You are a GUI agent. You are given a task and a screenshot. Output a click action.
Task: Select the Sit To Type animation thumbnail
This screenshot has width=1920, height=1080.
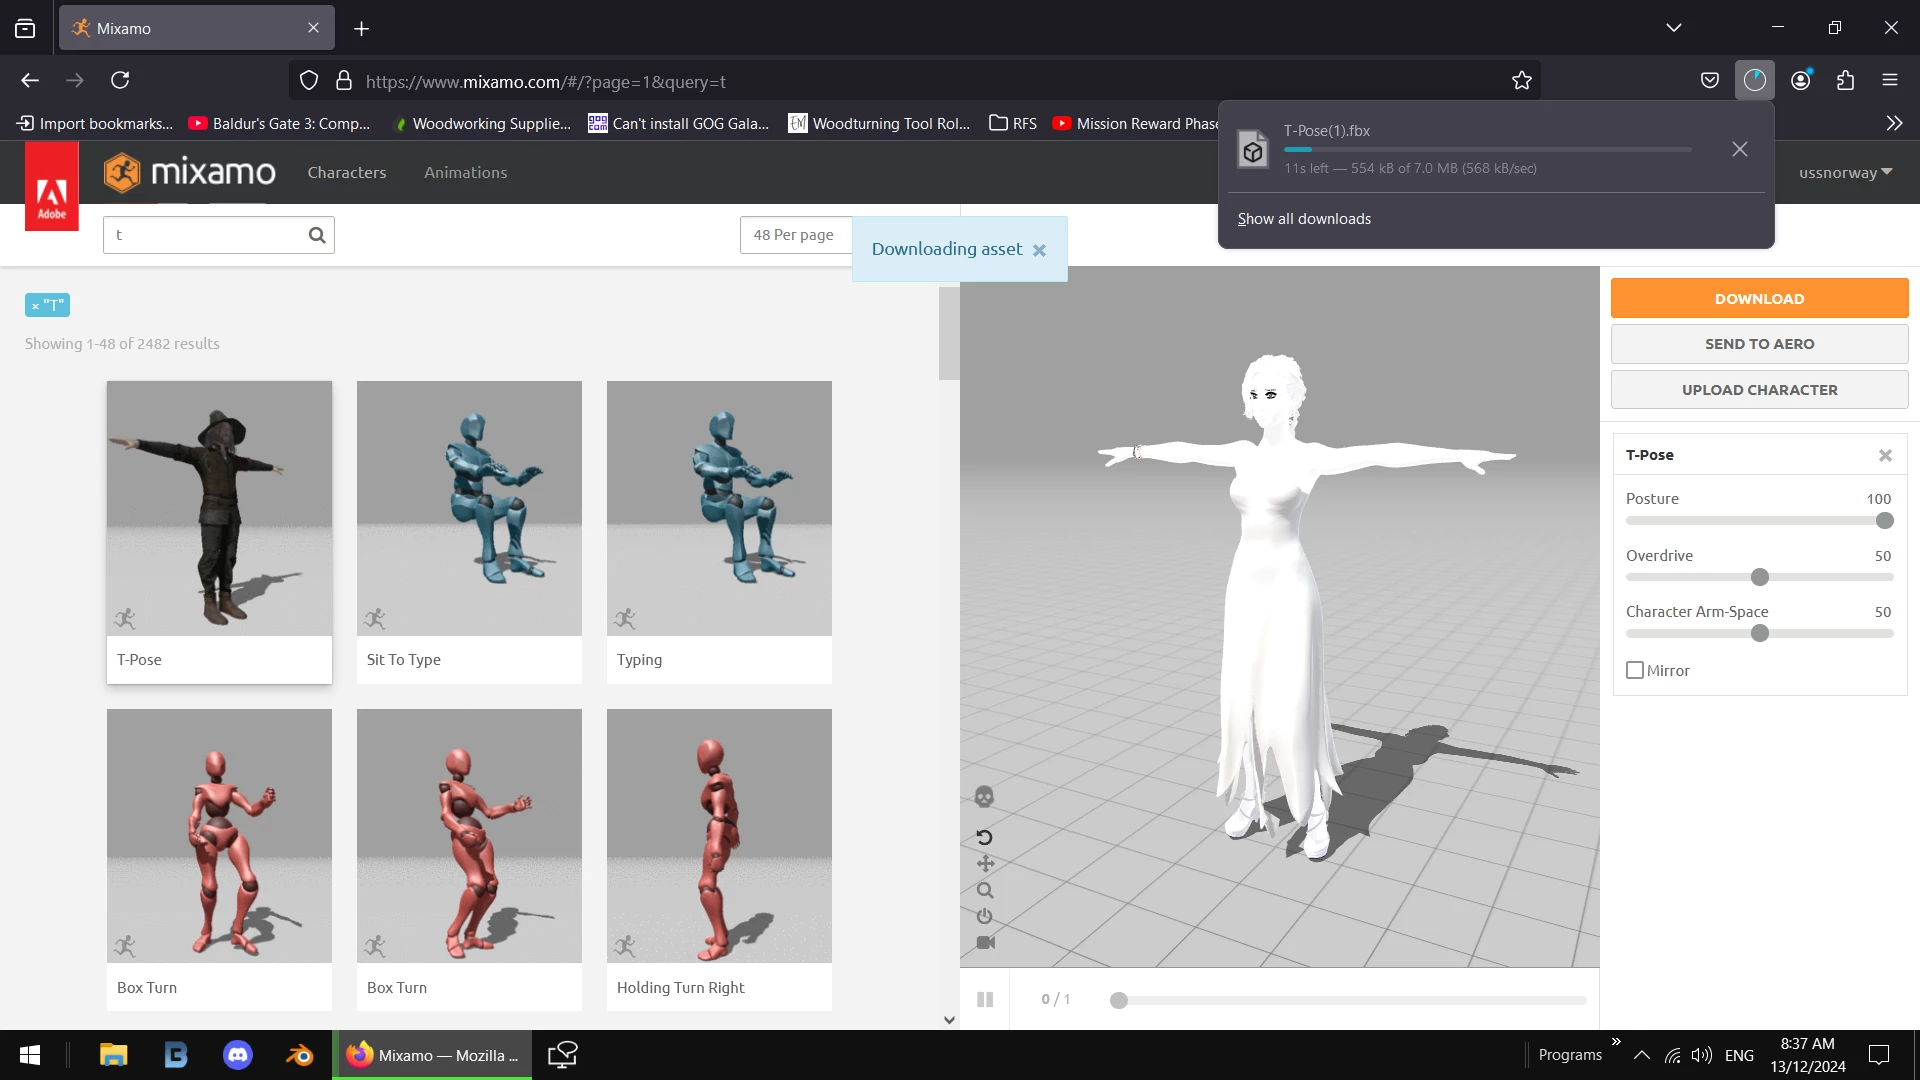[469, 508]
